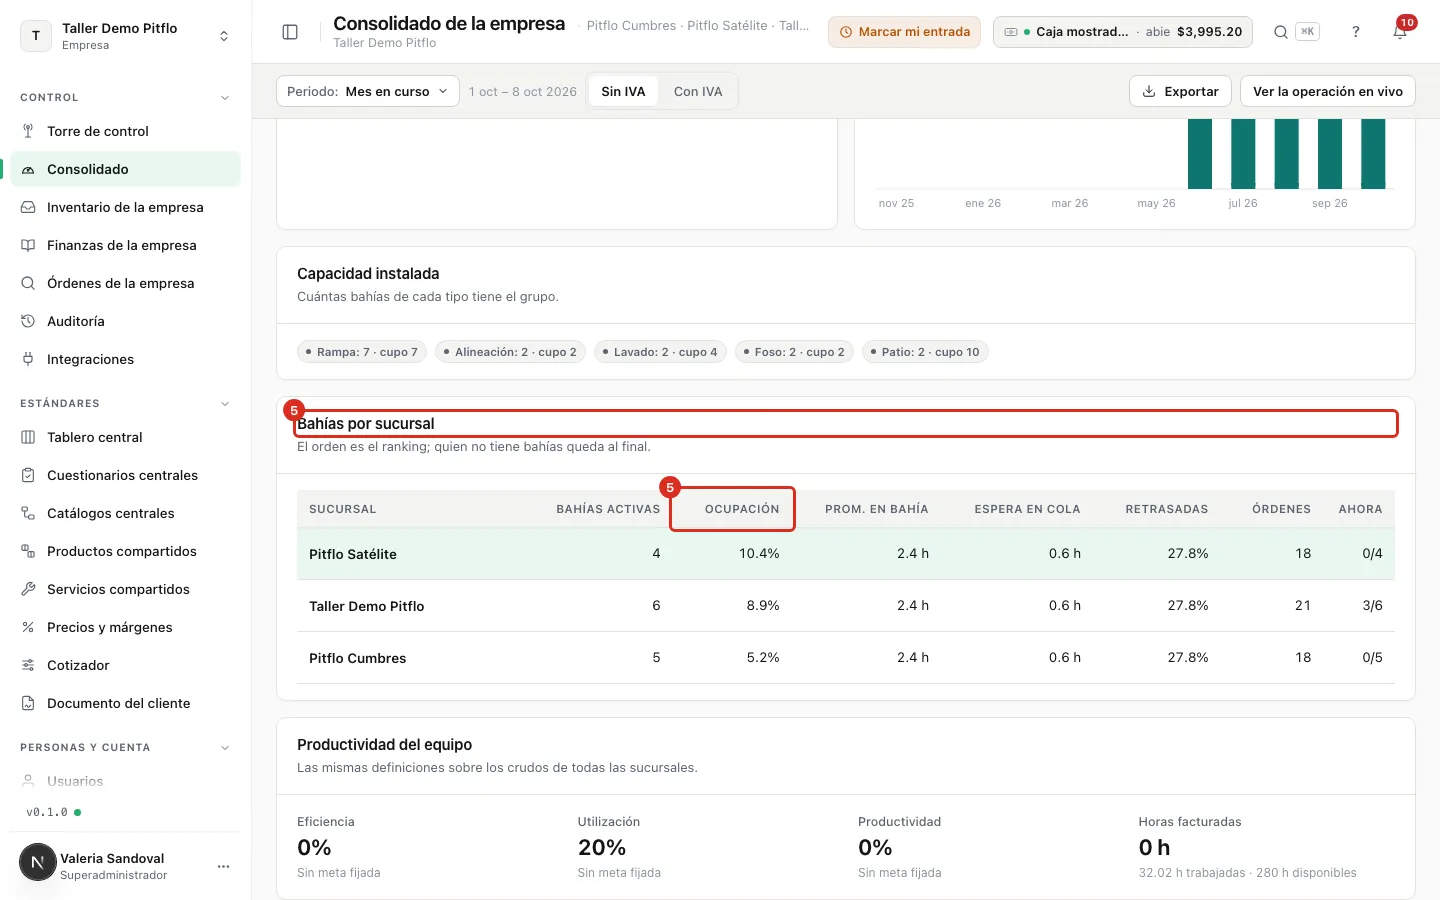
Task: Open search with magnifier icon
Action: (1280, 32)
